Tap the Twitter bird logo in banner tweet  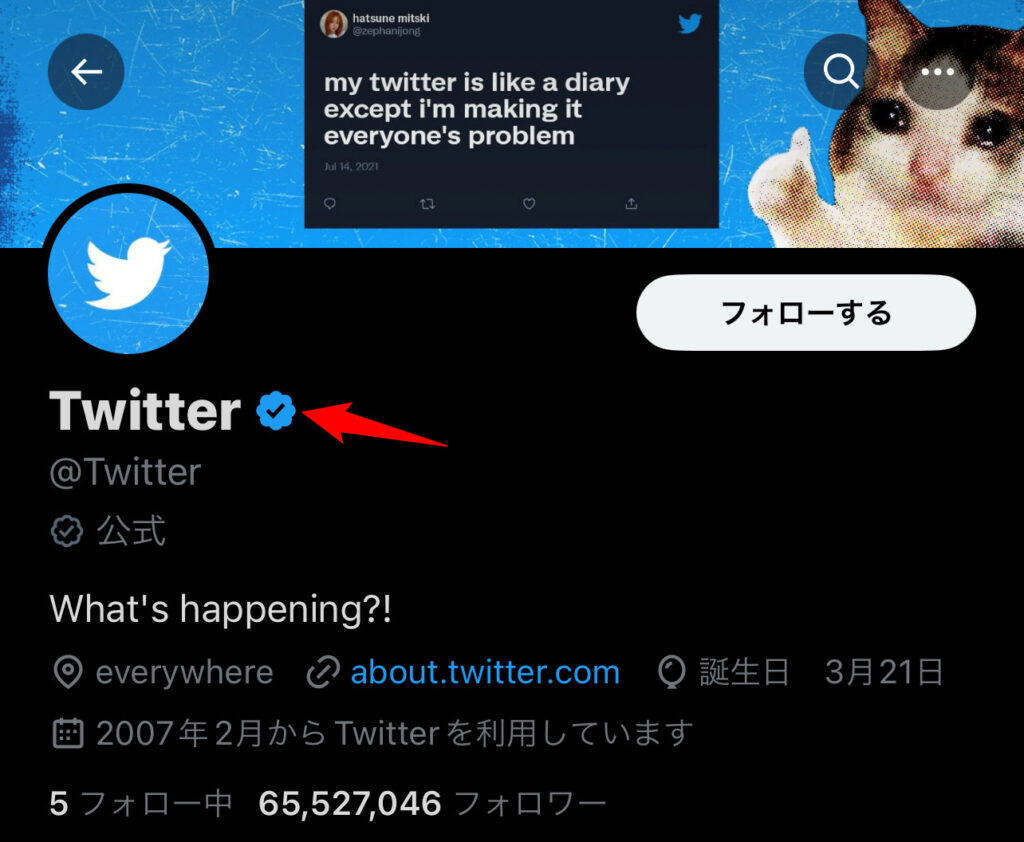[x=689, y=24]
